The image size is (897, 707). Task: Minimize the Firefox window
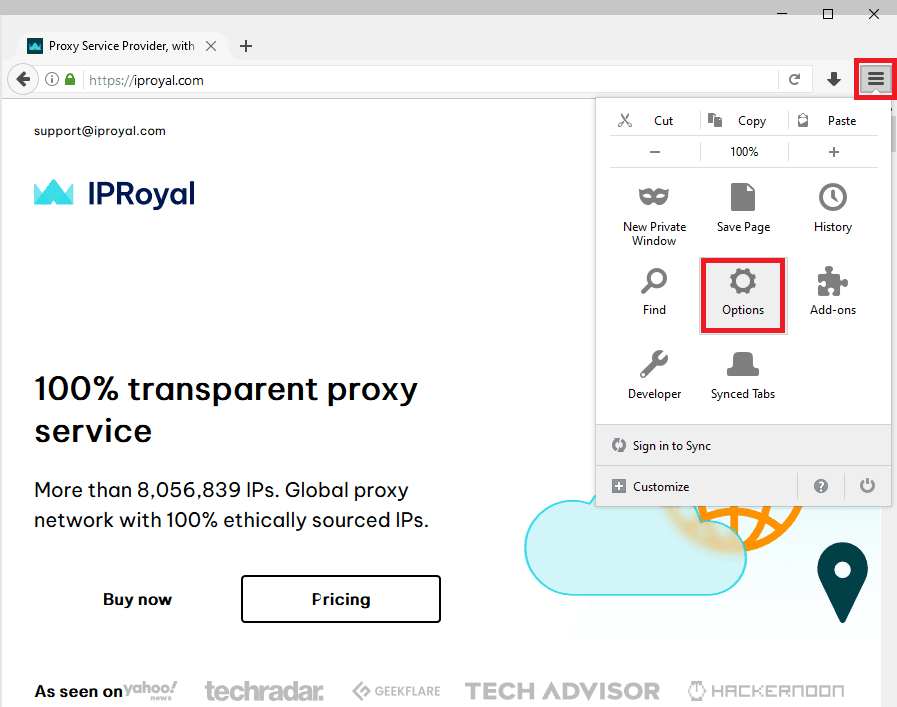(x=782, y=14)
